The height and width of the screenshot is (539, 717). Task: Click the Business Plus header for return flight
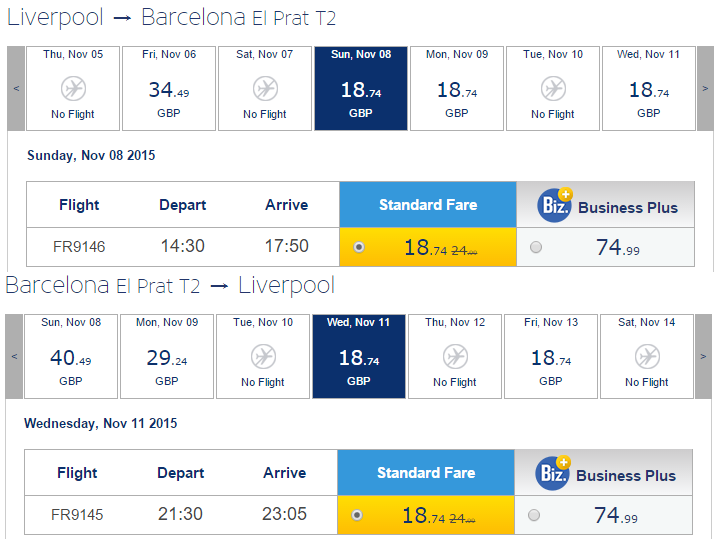(604, 473)
